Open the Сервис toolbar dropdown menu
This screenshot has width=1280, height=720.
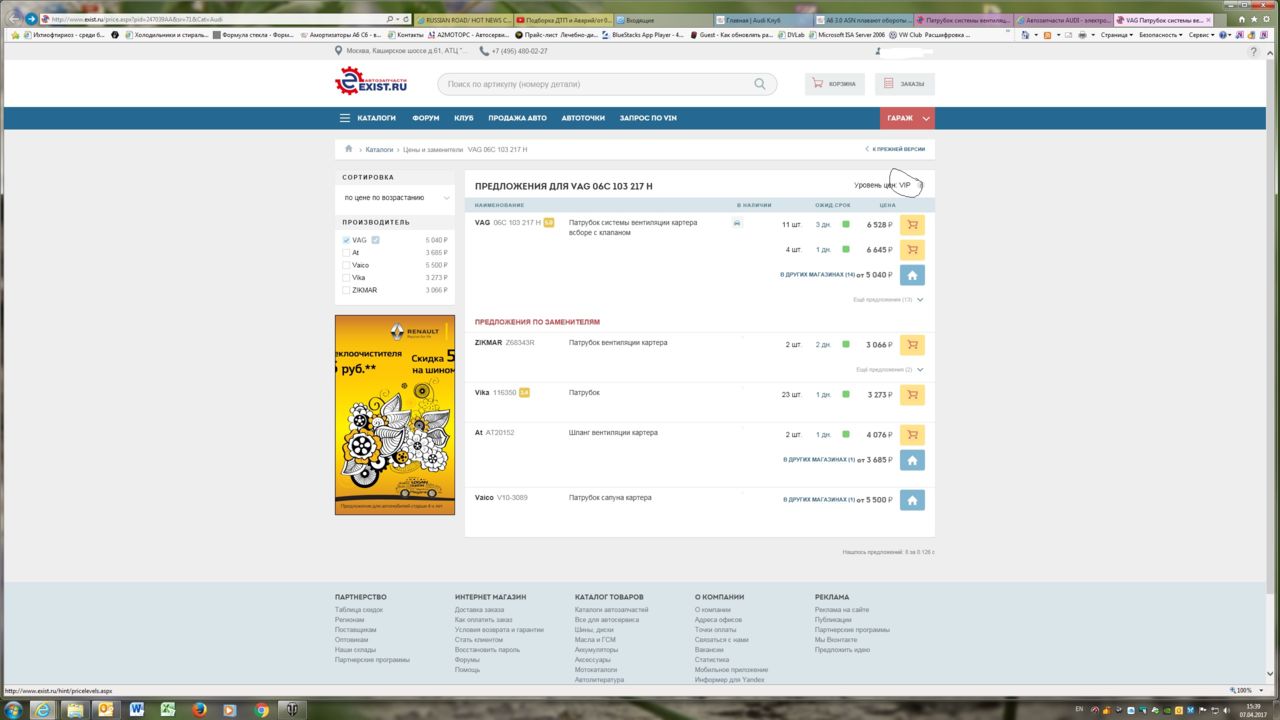(1200, 35)
